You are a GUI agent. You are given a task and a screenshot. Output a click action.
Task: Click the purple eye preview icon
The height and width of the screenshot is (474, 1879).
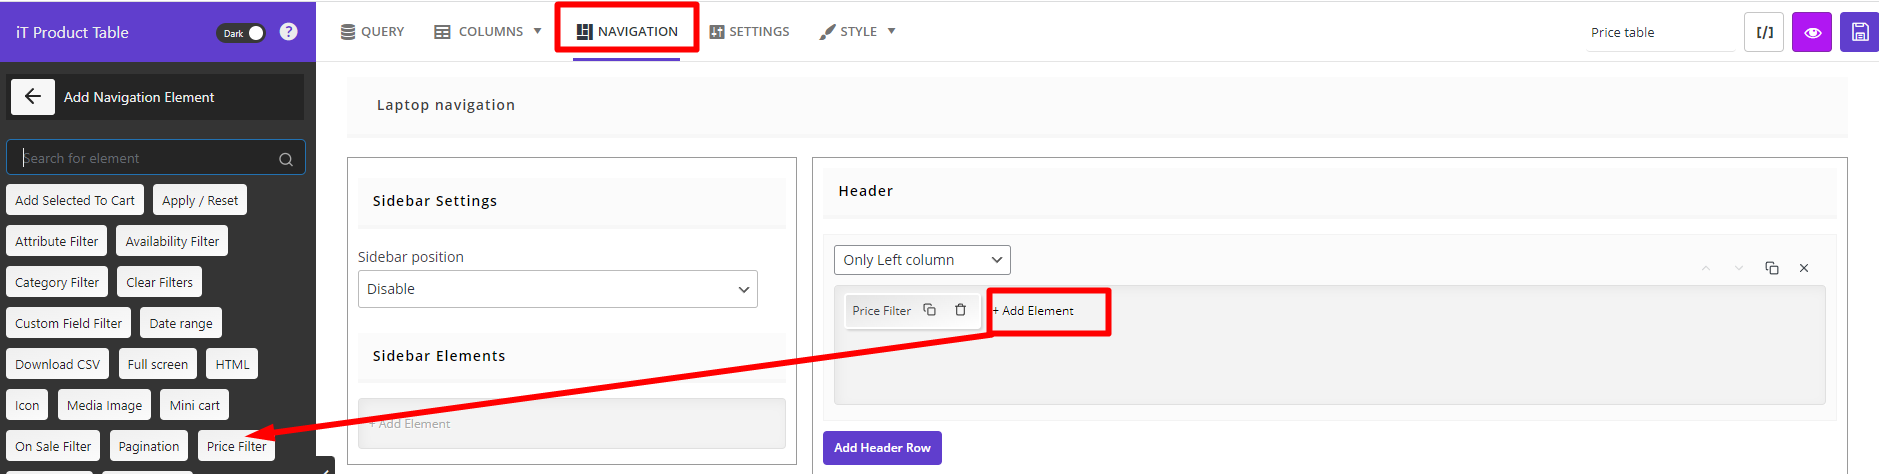1812,32
